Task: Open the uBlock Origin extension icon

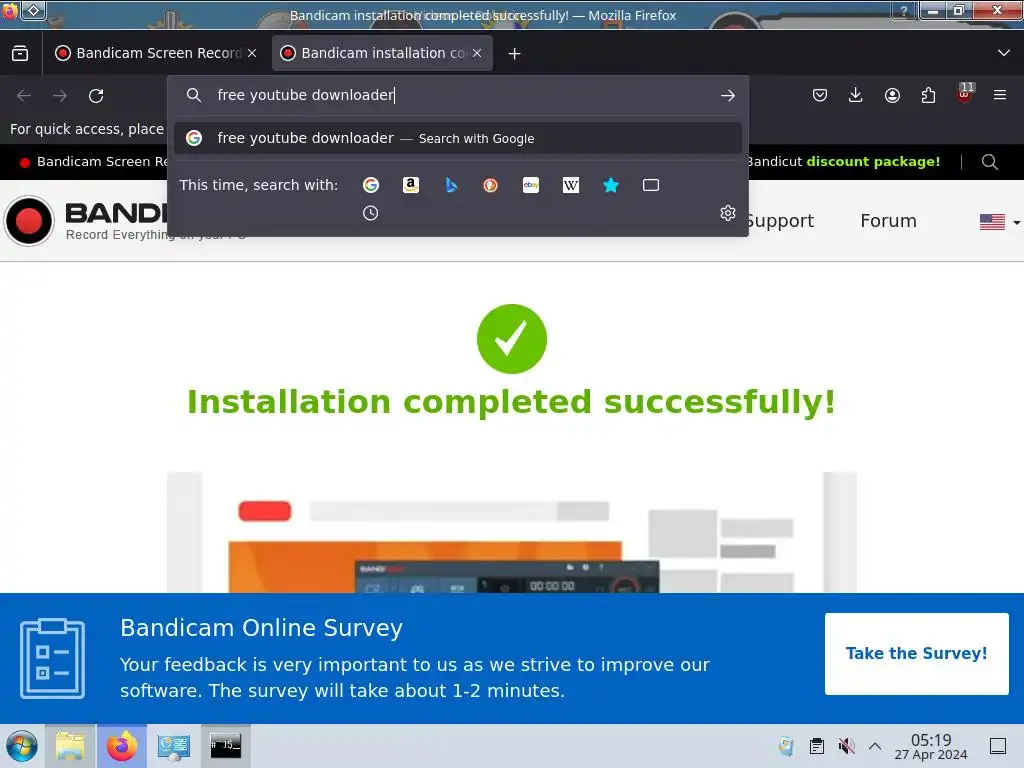Action: click(x=965, y=93)
